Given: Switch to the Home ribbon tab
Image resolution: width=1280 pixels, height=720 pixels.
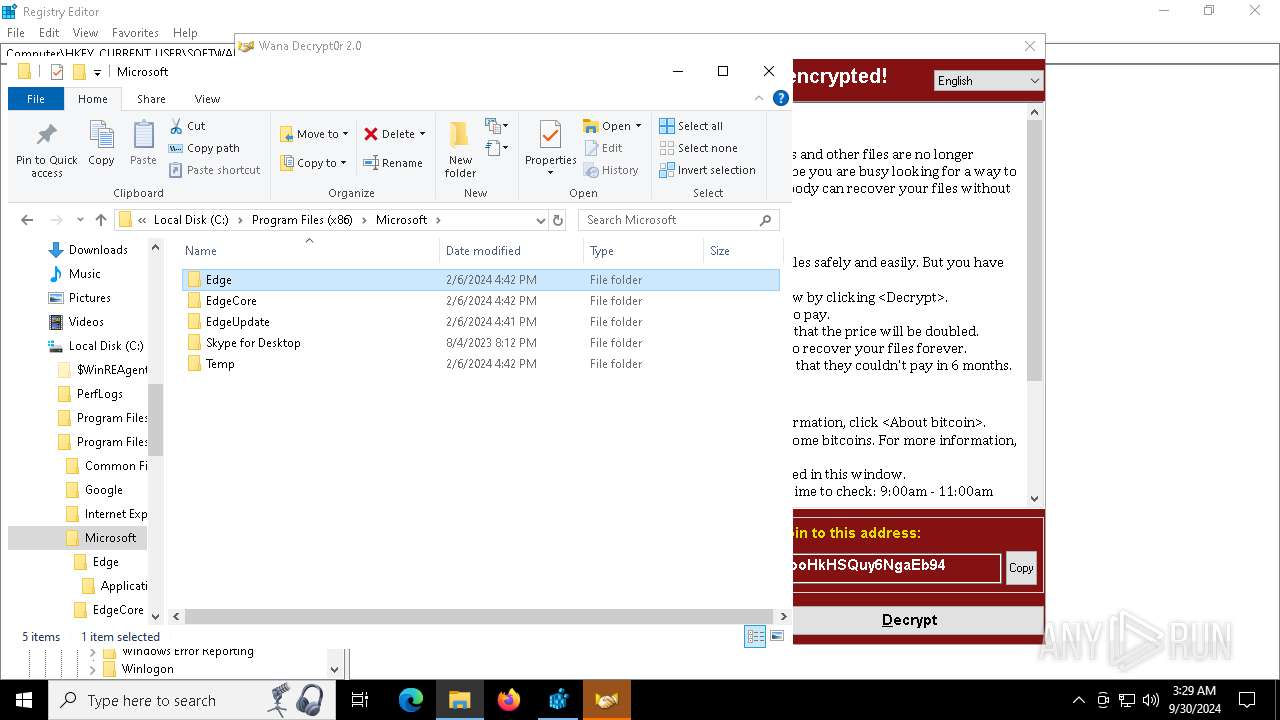Looking at the screenshot, I should pos(93,99).
